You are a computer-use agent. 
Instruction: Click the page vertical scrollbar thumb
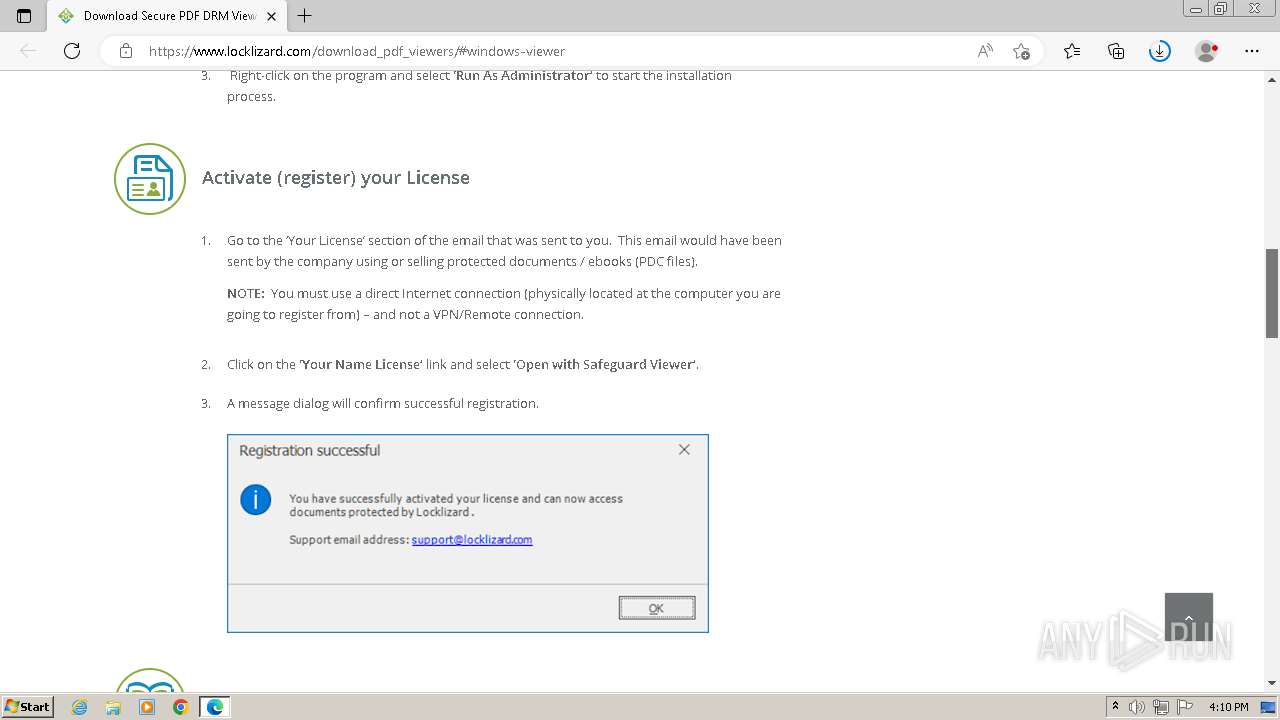(1272, 293)
